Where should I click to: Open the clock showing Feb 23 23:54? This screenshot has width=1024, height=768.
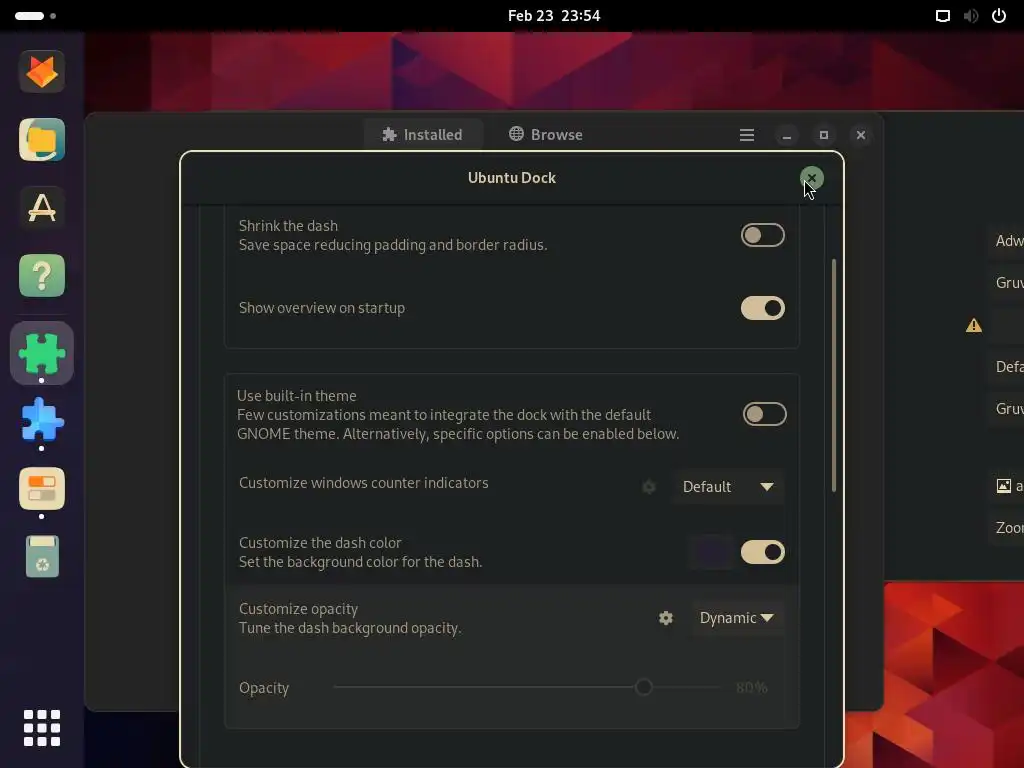554,16
